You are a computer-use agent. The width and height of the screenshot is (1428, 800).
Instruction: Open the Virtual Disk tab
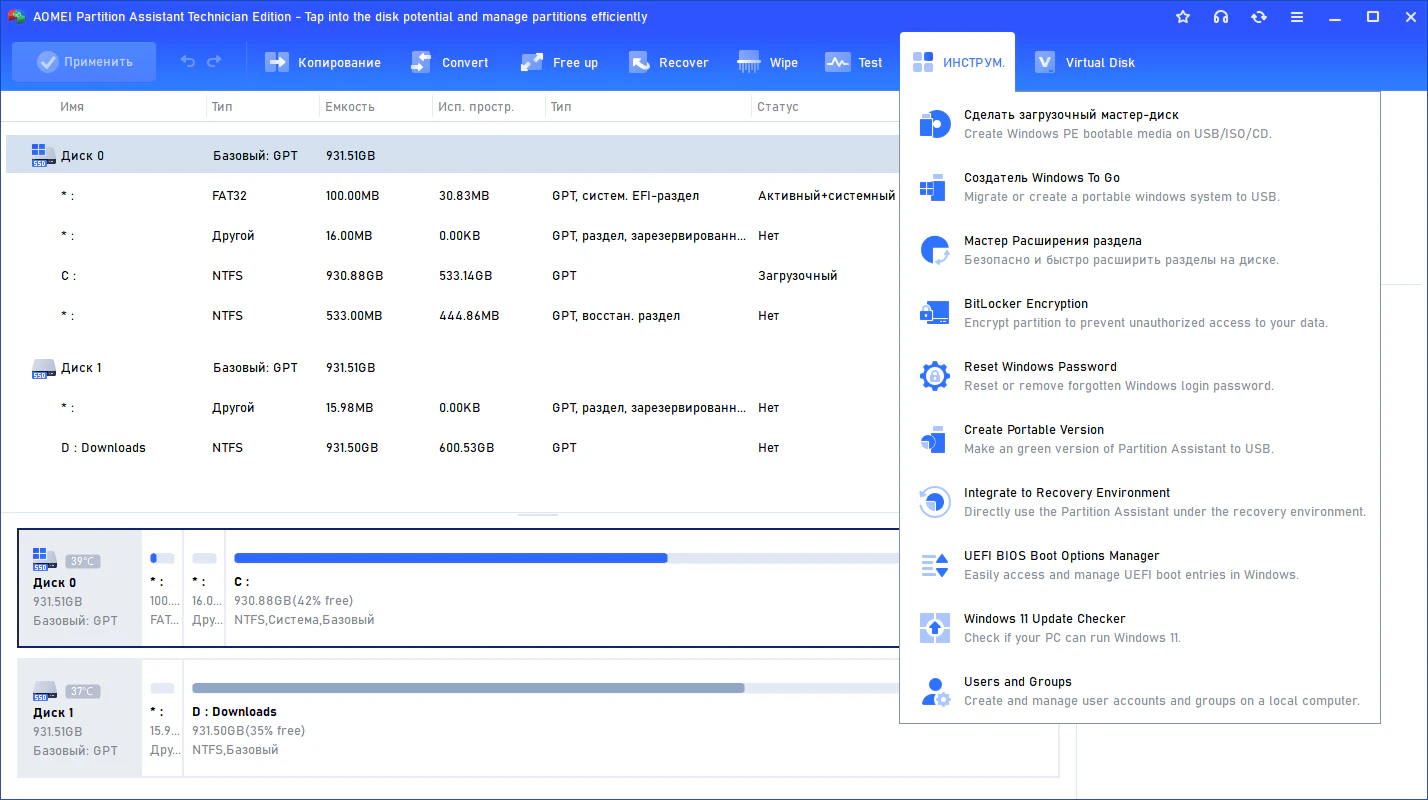[1086, 62]
